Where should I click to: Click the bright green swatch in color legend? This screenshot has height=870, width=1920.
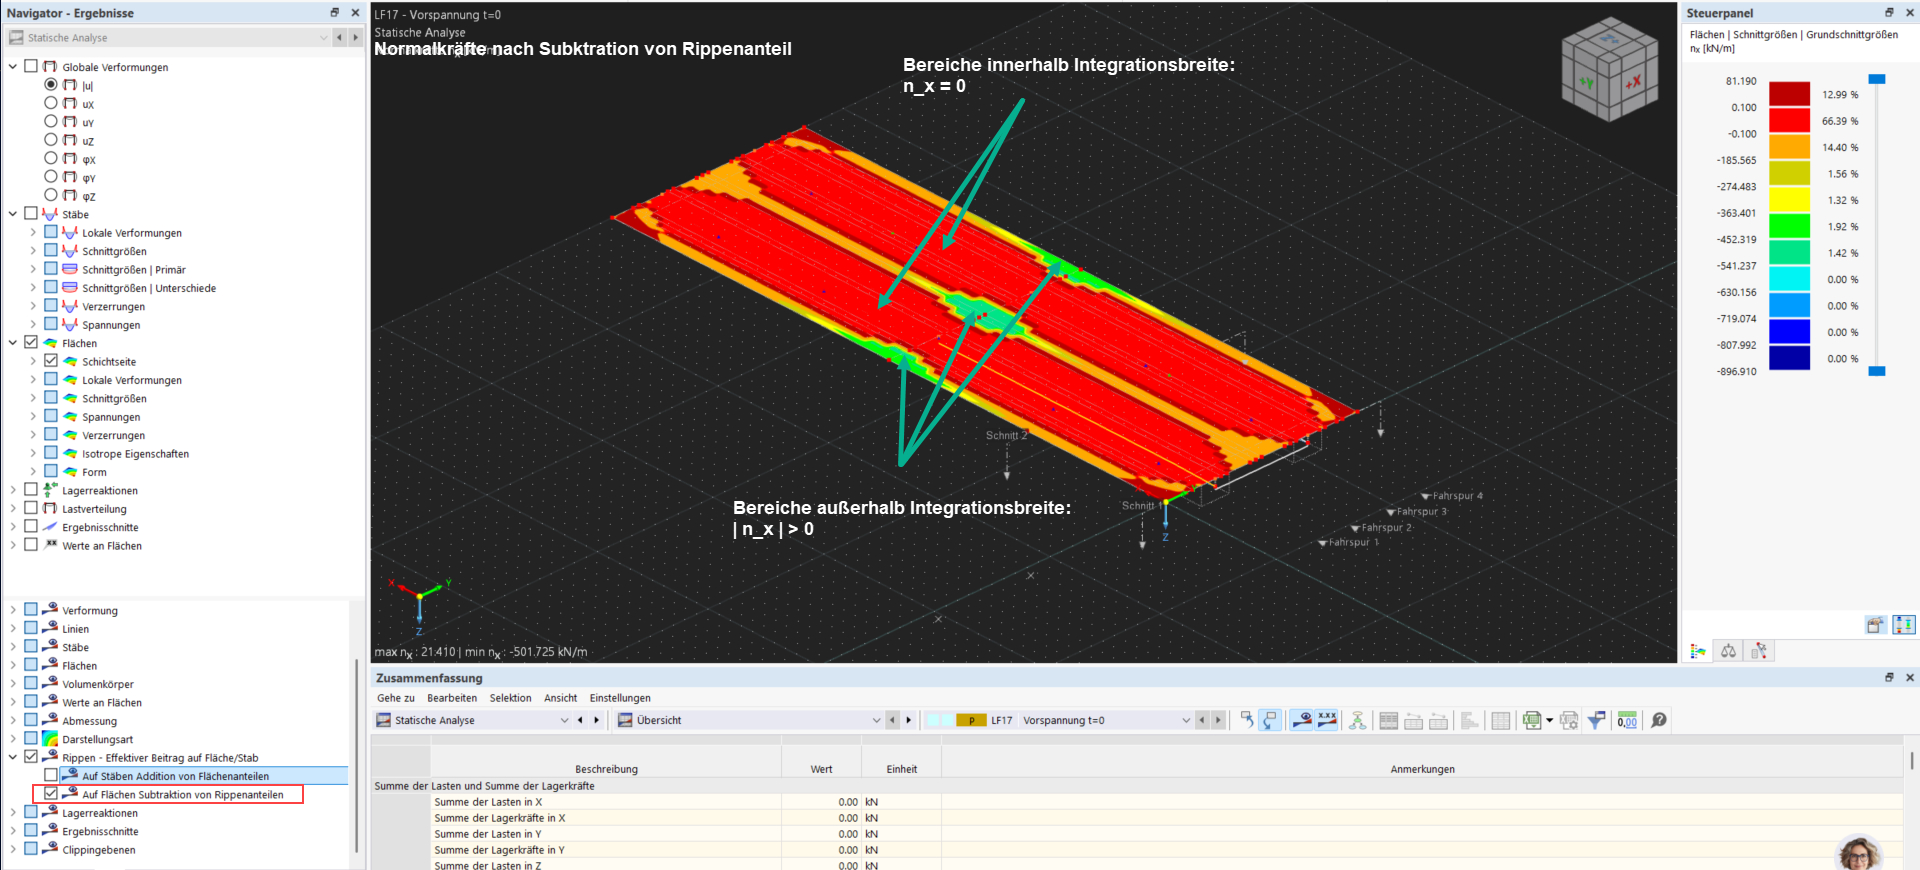[x=1789, y=227]
